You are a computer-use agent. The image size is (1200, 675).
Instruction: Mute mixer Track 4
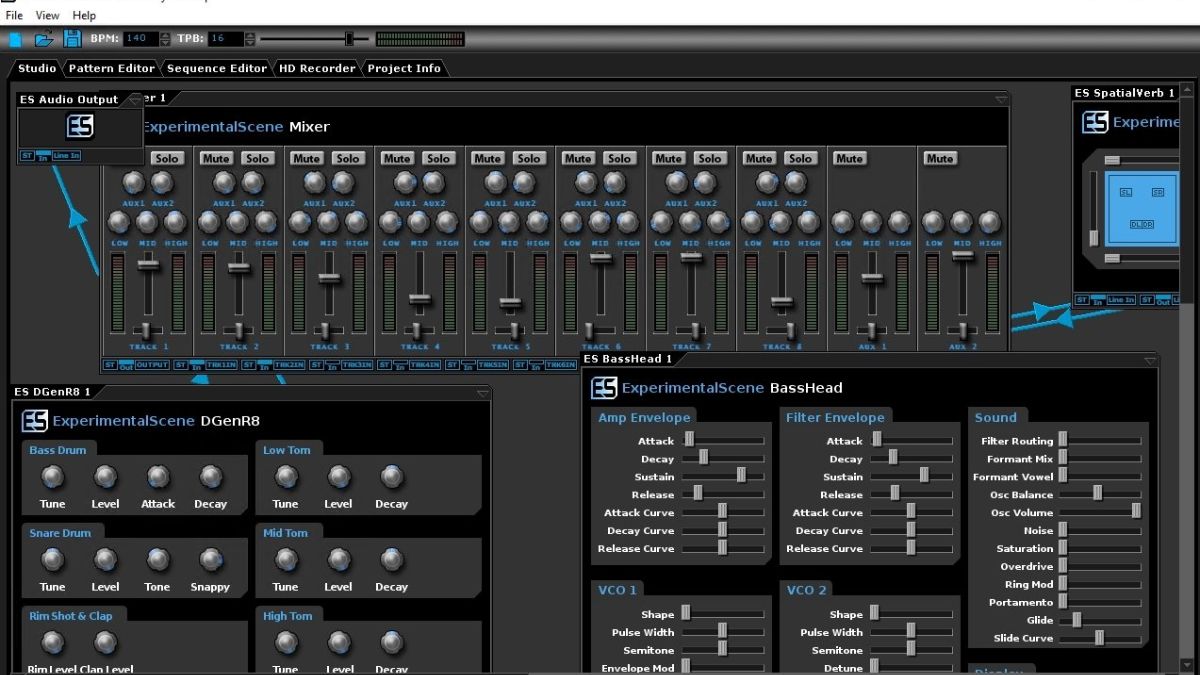[396, 158]
